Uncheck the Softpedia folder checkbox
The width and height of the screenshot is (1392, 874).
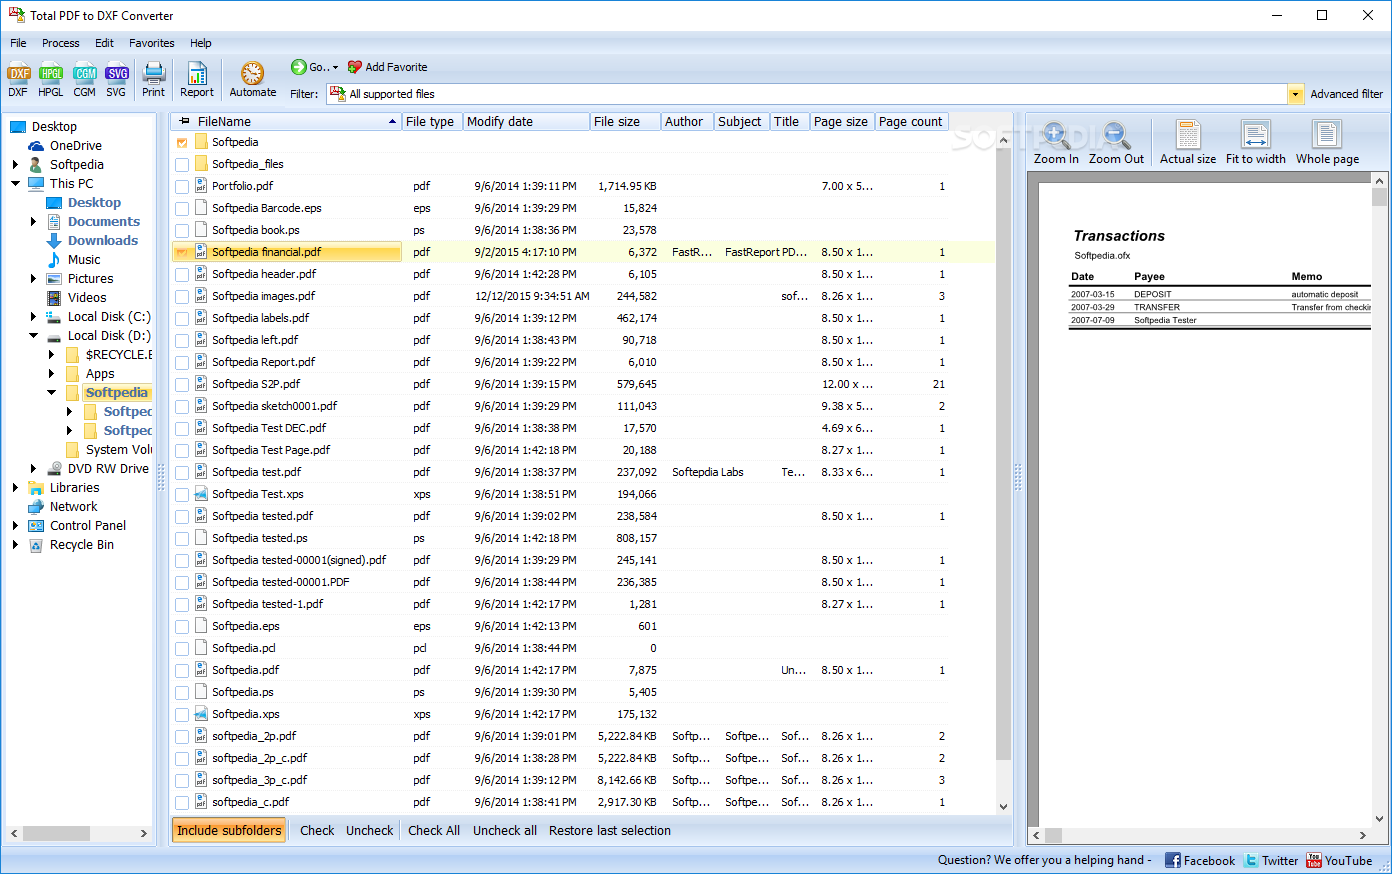[182, 143]
